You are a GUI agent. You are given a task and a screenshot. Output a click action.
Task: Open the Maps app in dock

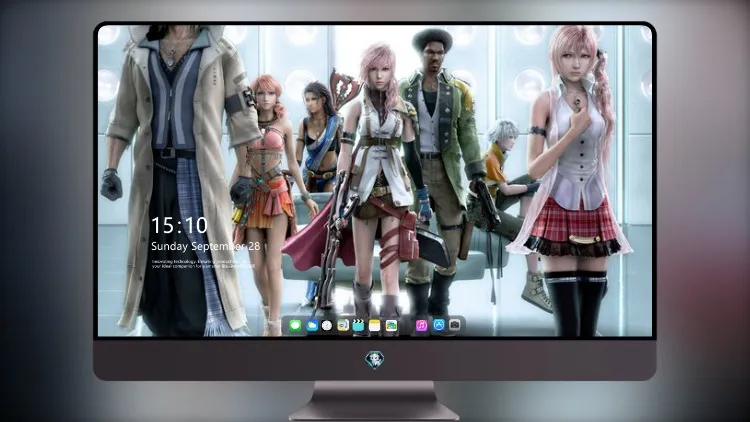(343, 326)
